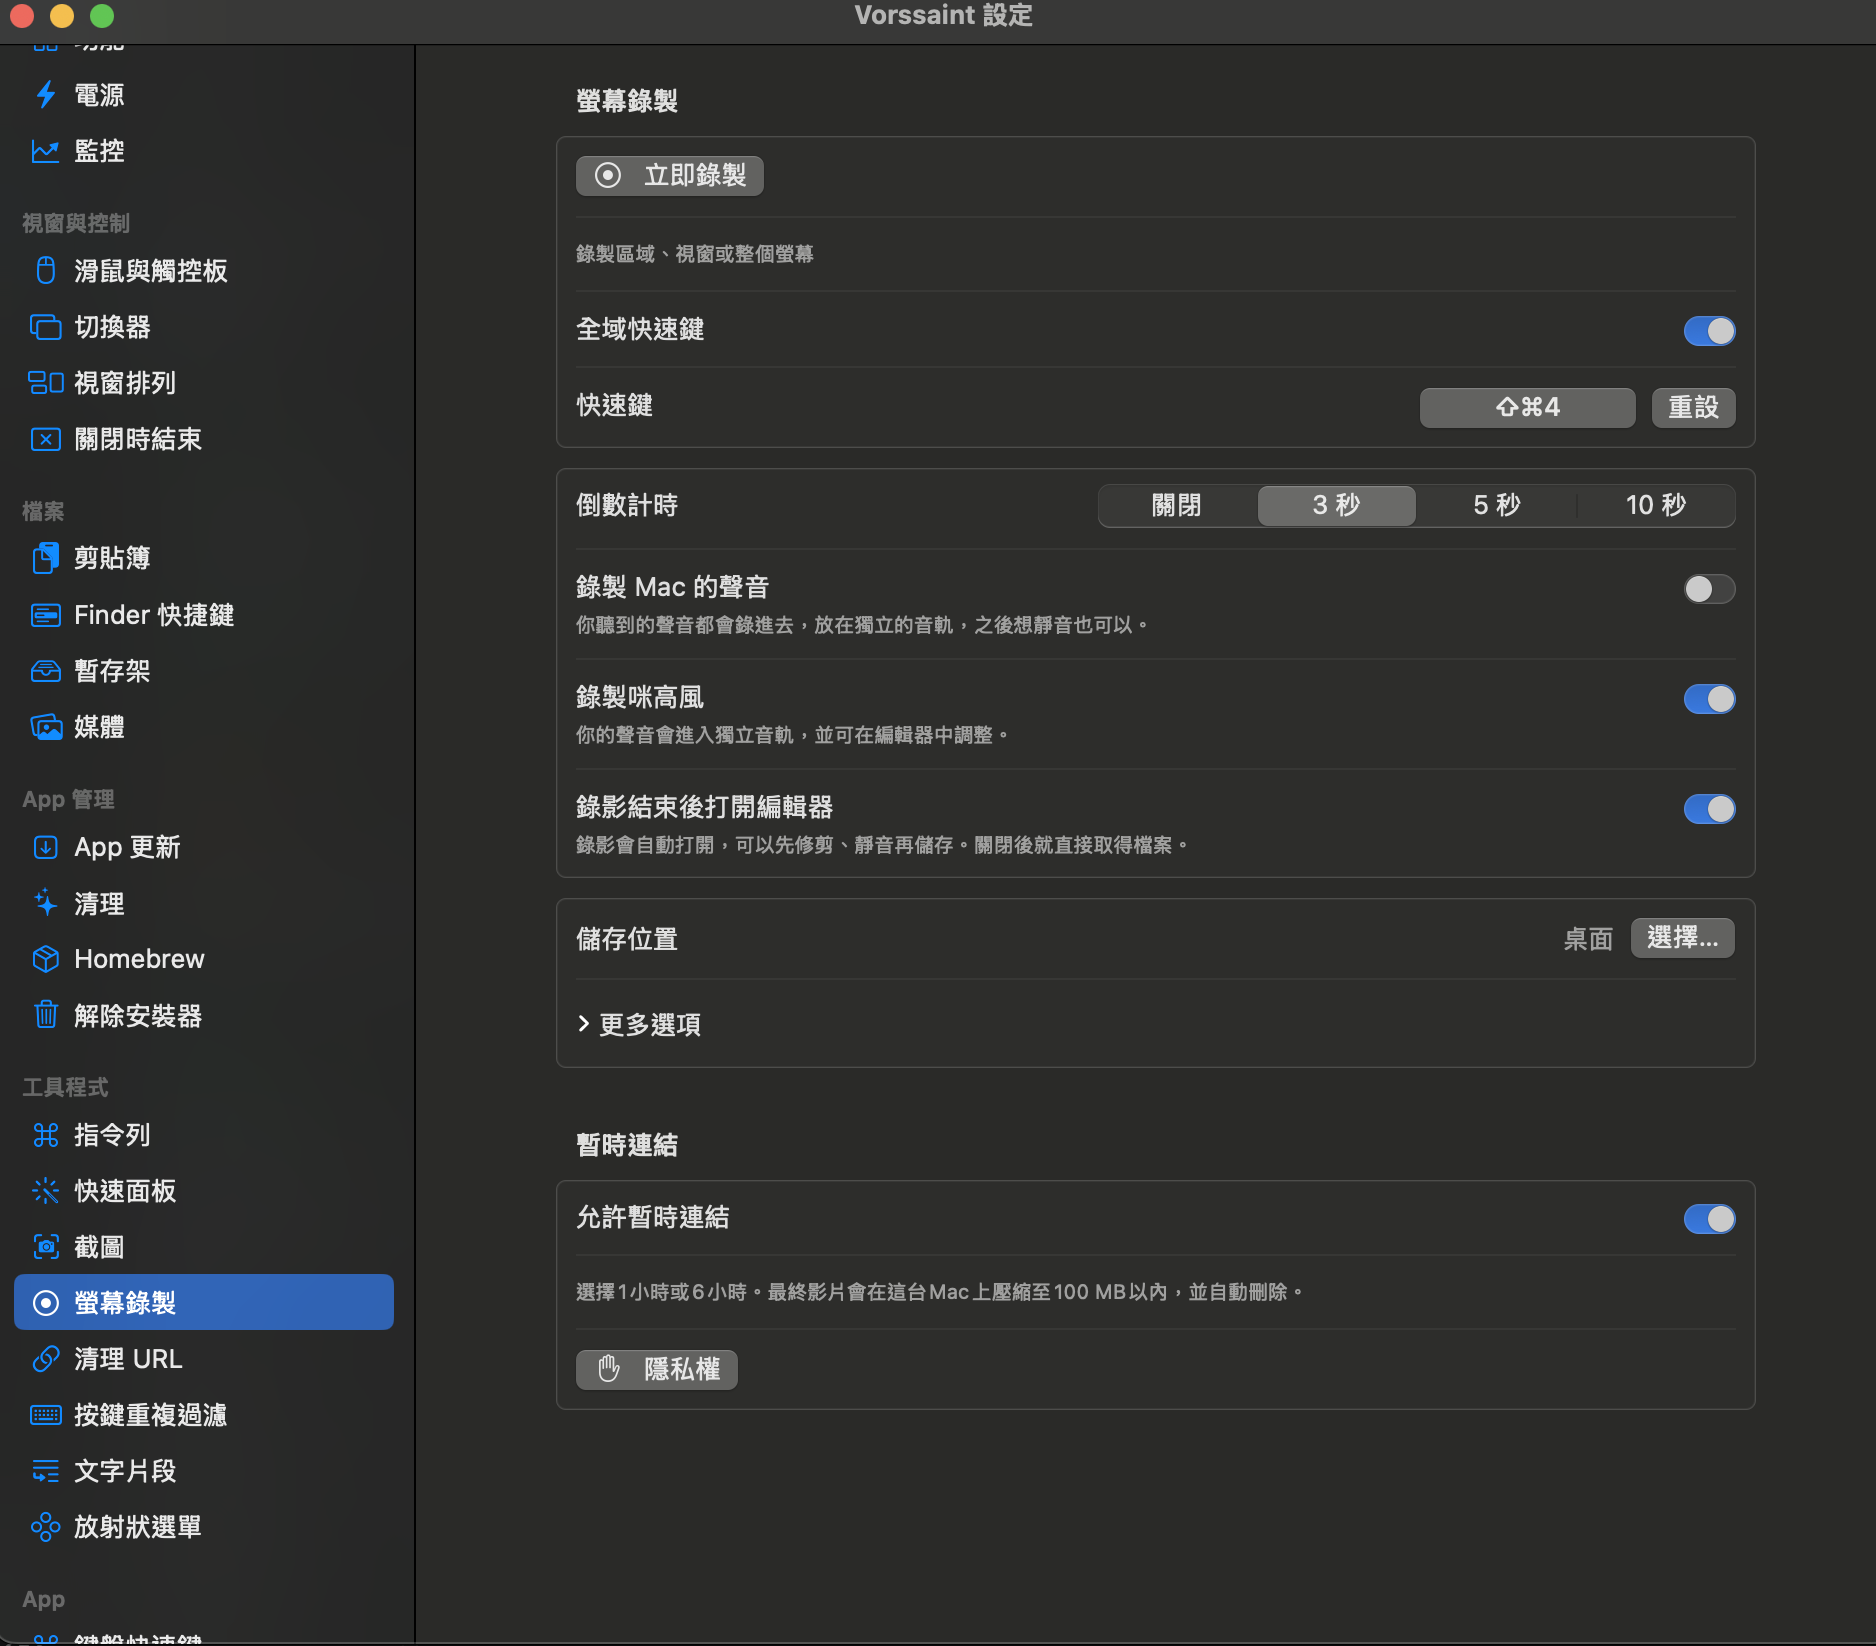Screen dimensions: 1876x1646
Task: Click the 儲存位置 label
Action: click(x=627, y=939)
